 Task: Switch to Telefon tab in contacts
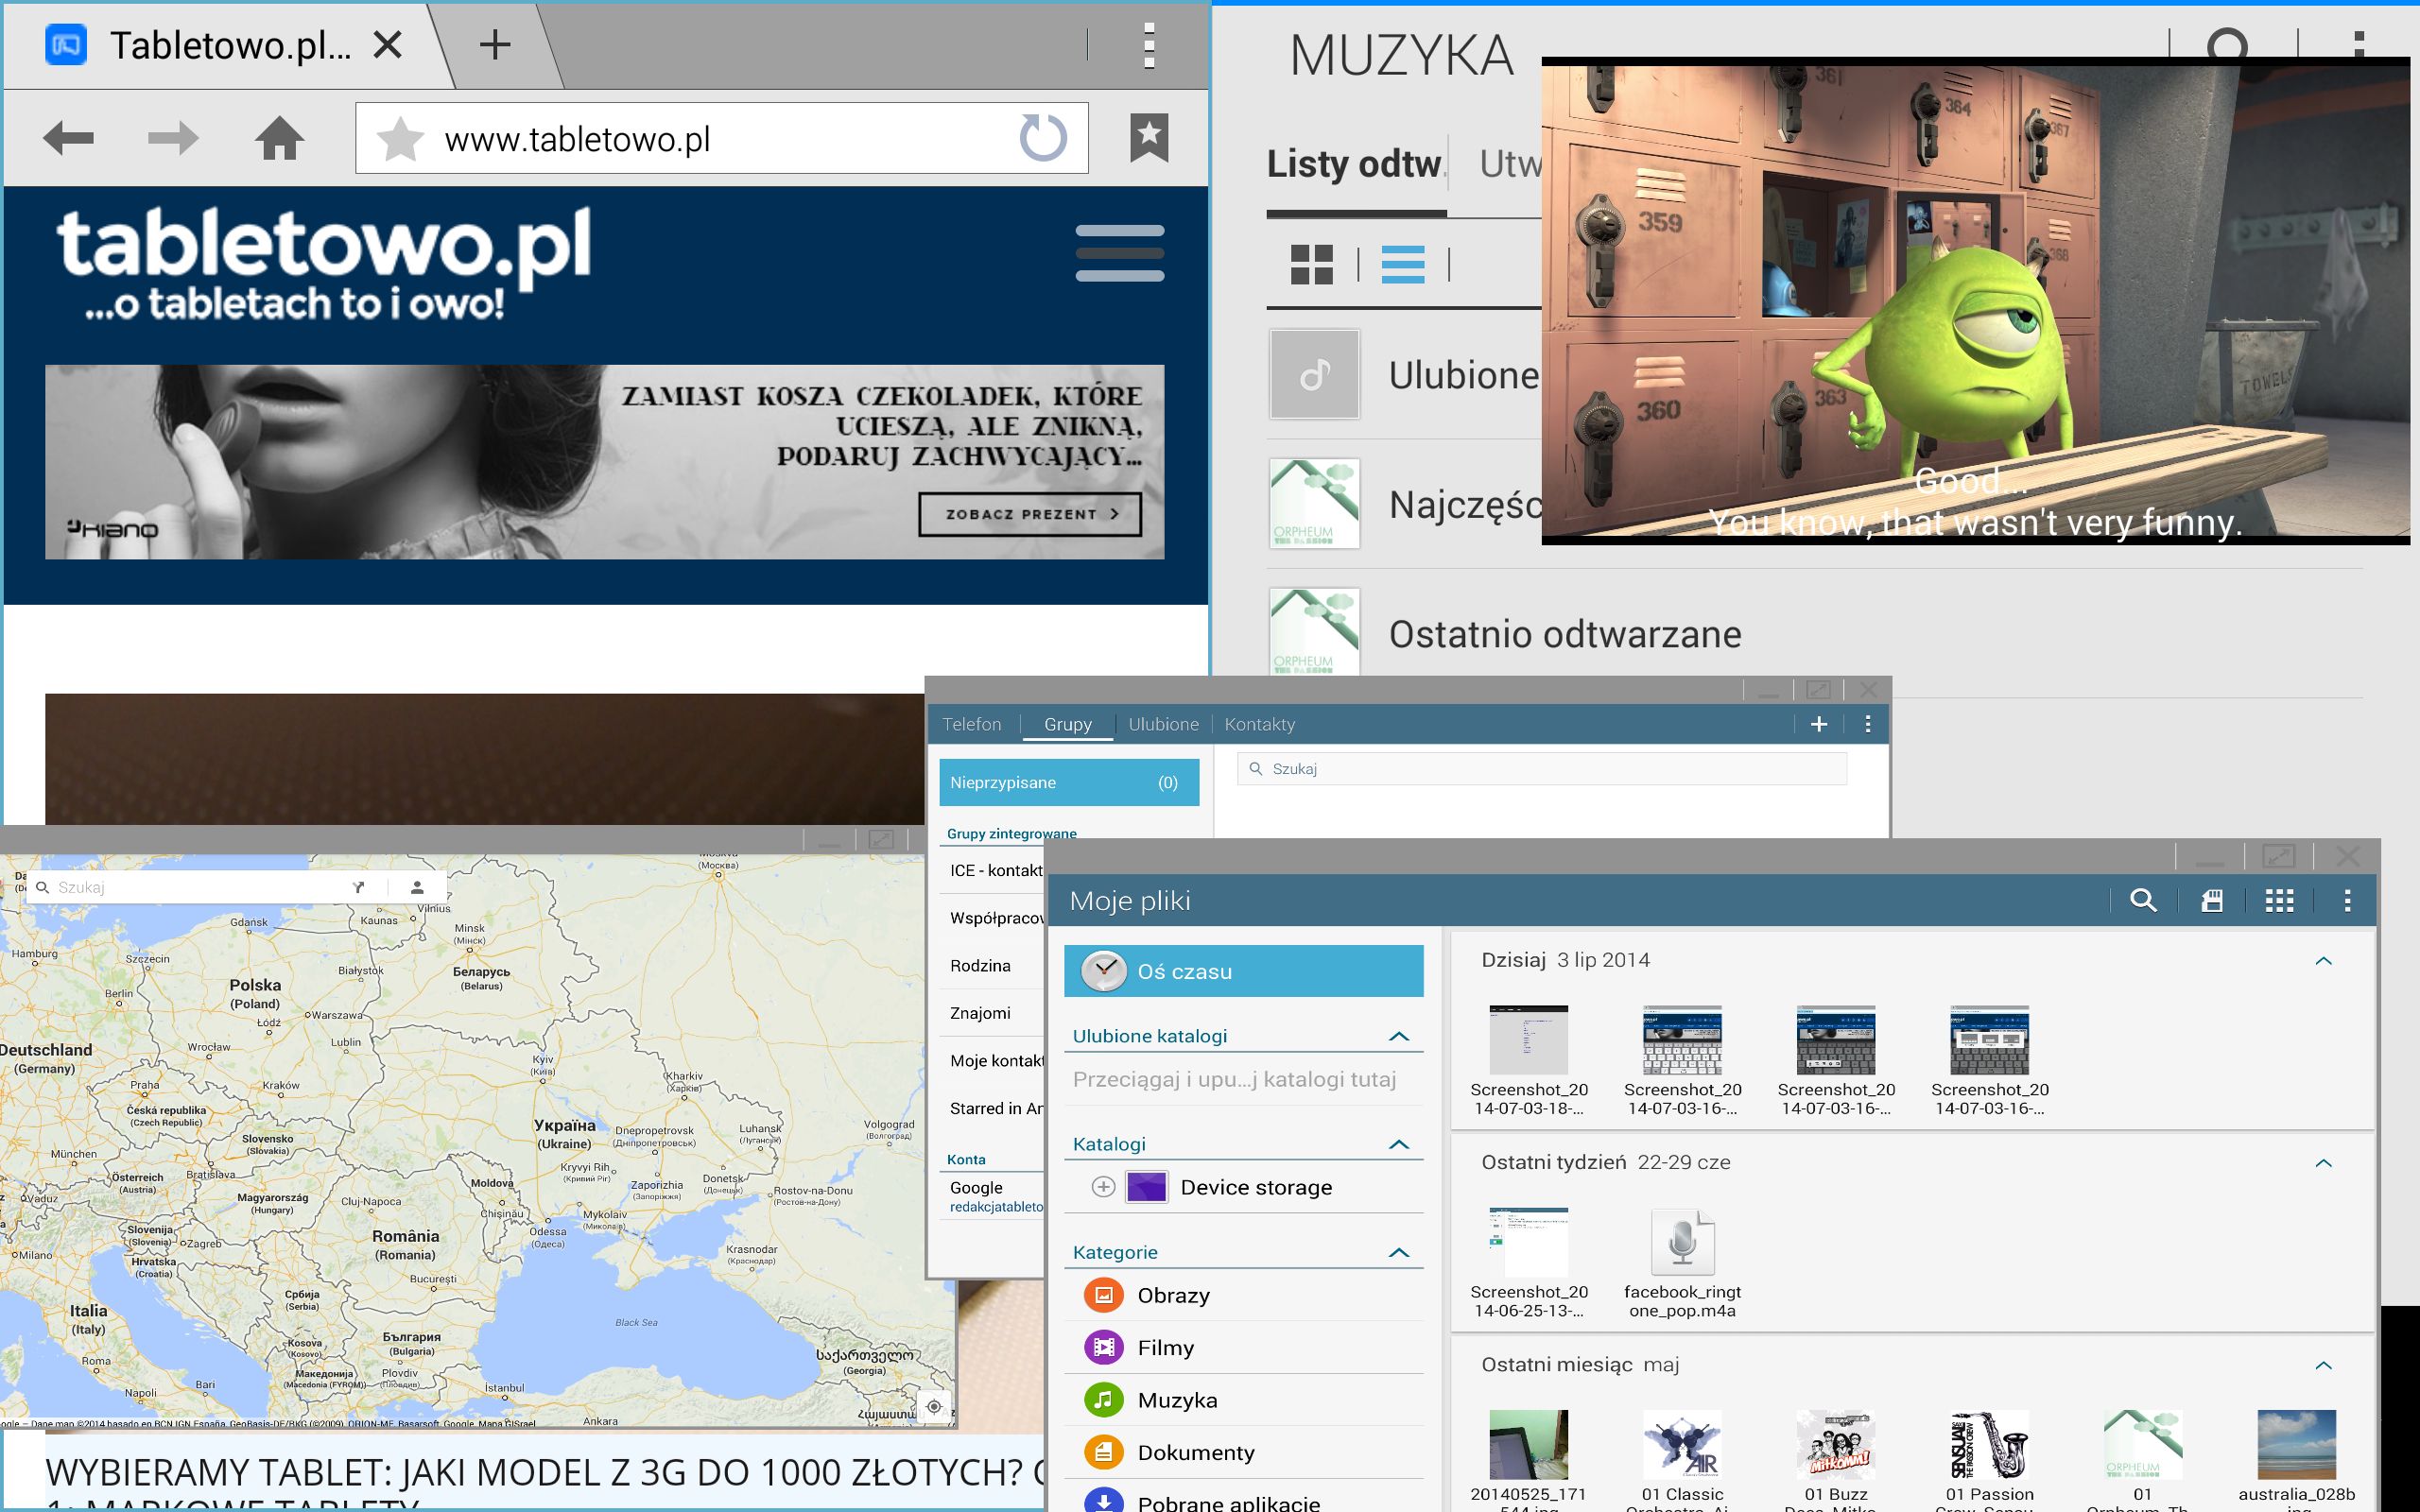pos(971,724)
